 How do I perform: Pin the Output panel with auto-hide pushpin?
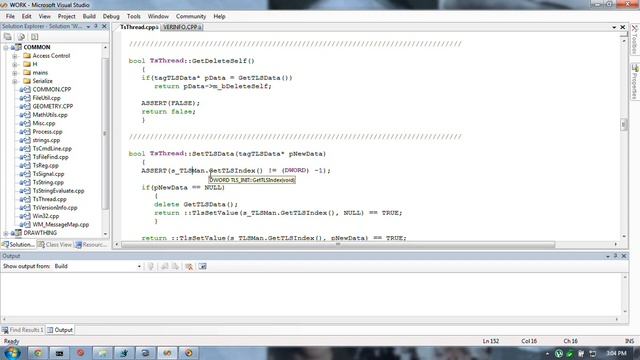coord(616,256)
